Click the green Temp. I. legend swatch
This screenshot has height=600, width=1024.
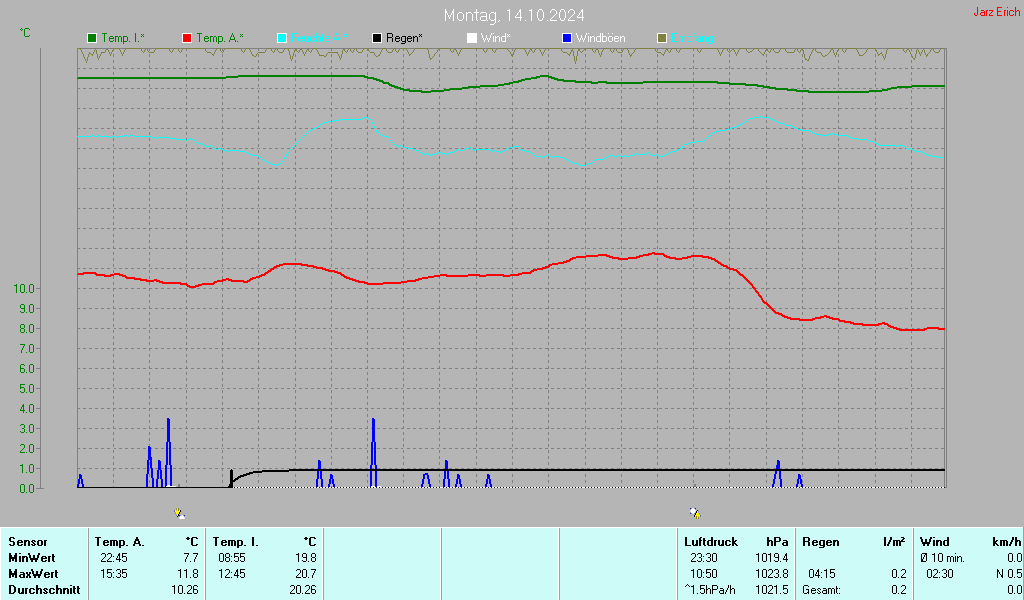[92, 38]
